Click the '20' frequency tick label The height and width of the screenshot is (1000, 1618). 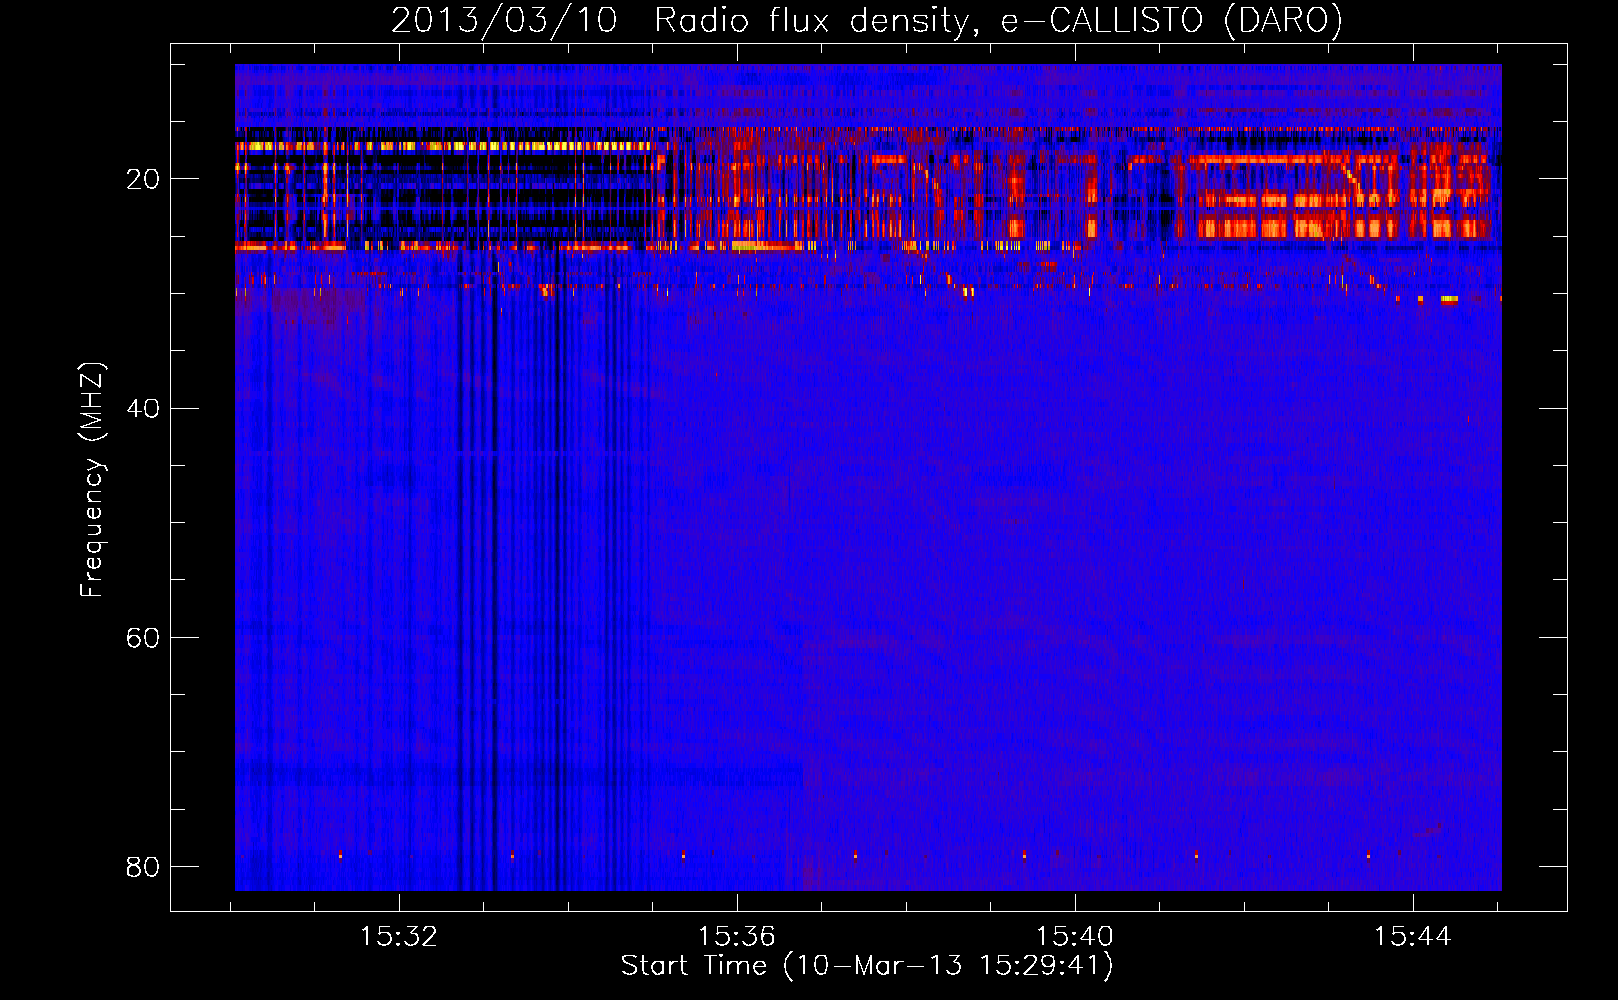click(x=143, y=179)
